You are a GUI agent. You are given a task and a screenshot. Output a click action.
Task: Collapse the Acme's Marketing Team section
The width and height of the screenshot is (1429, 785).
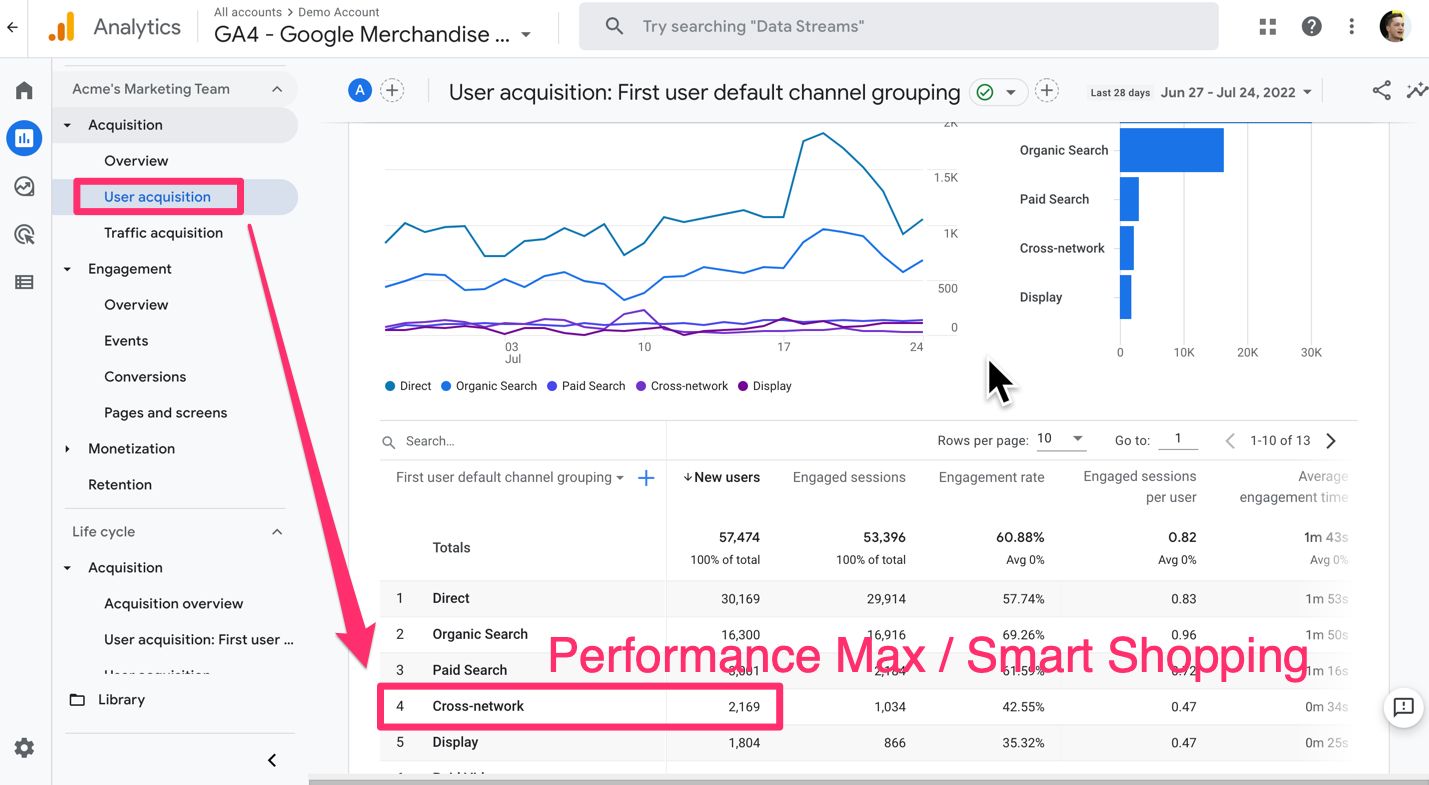click(277, 89)
